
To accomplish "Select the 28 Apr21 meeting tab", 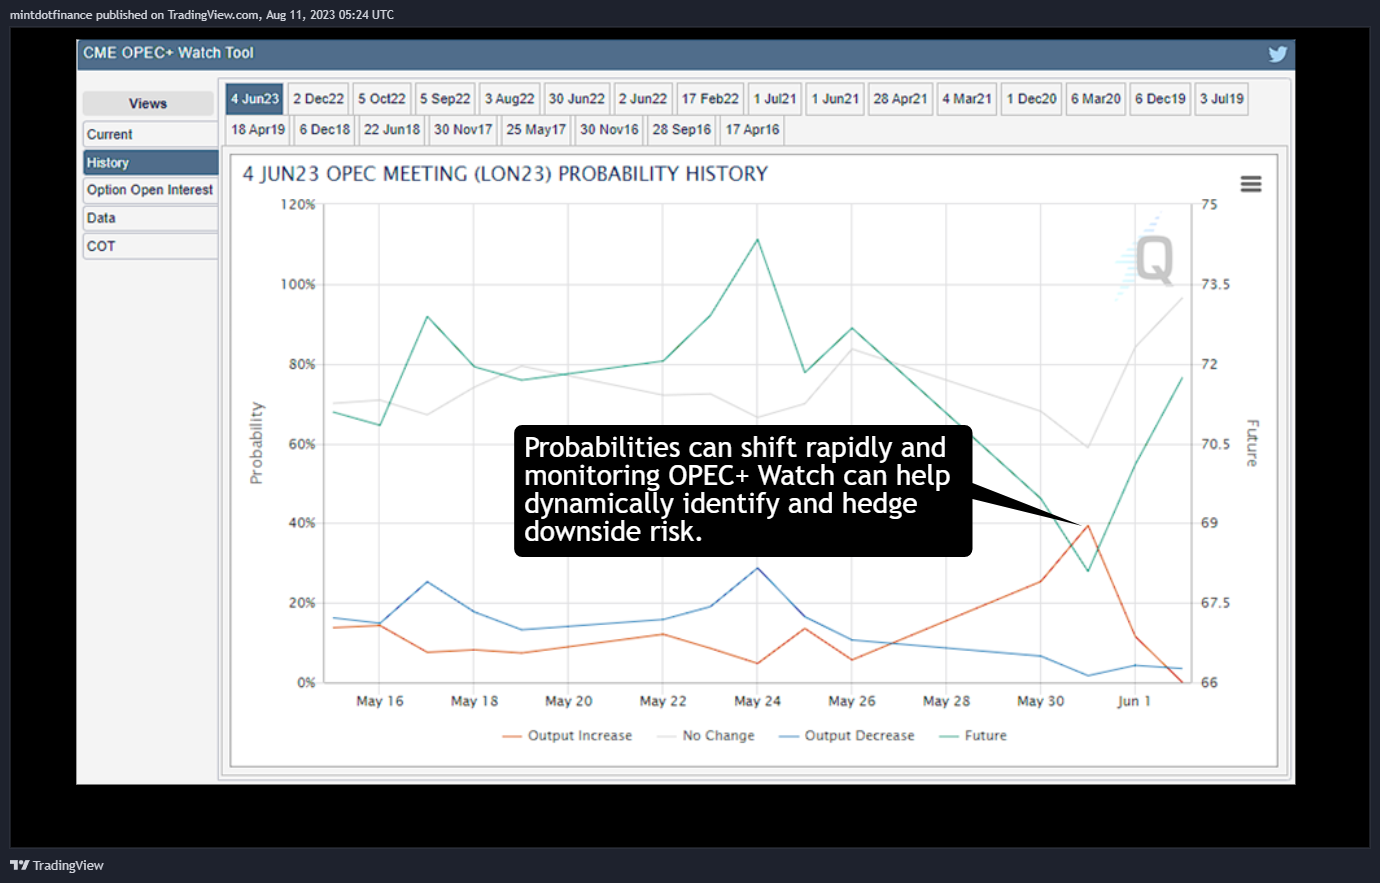I will pyautogui.click(x=900, y=99).
